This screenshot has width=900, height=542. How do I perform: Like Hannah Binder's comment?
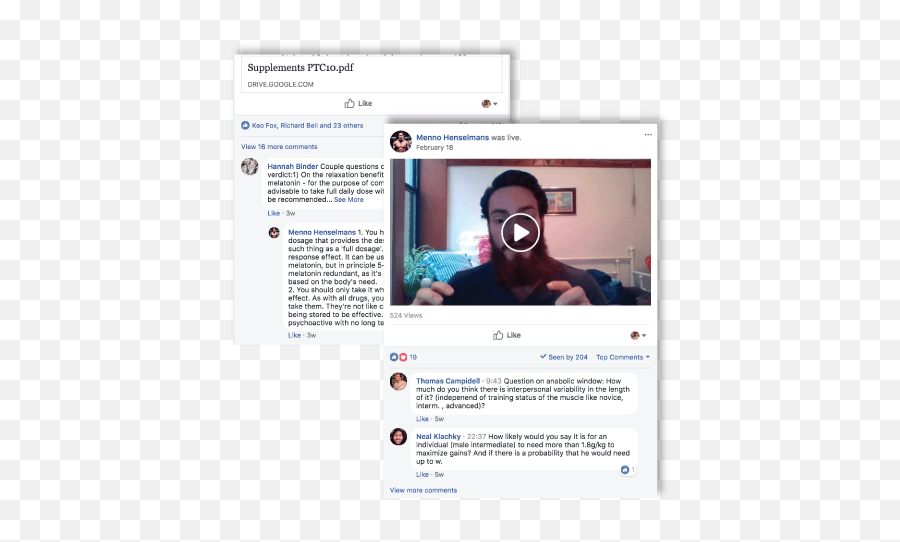tap(274, 214)
